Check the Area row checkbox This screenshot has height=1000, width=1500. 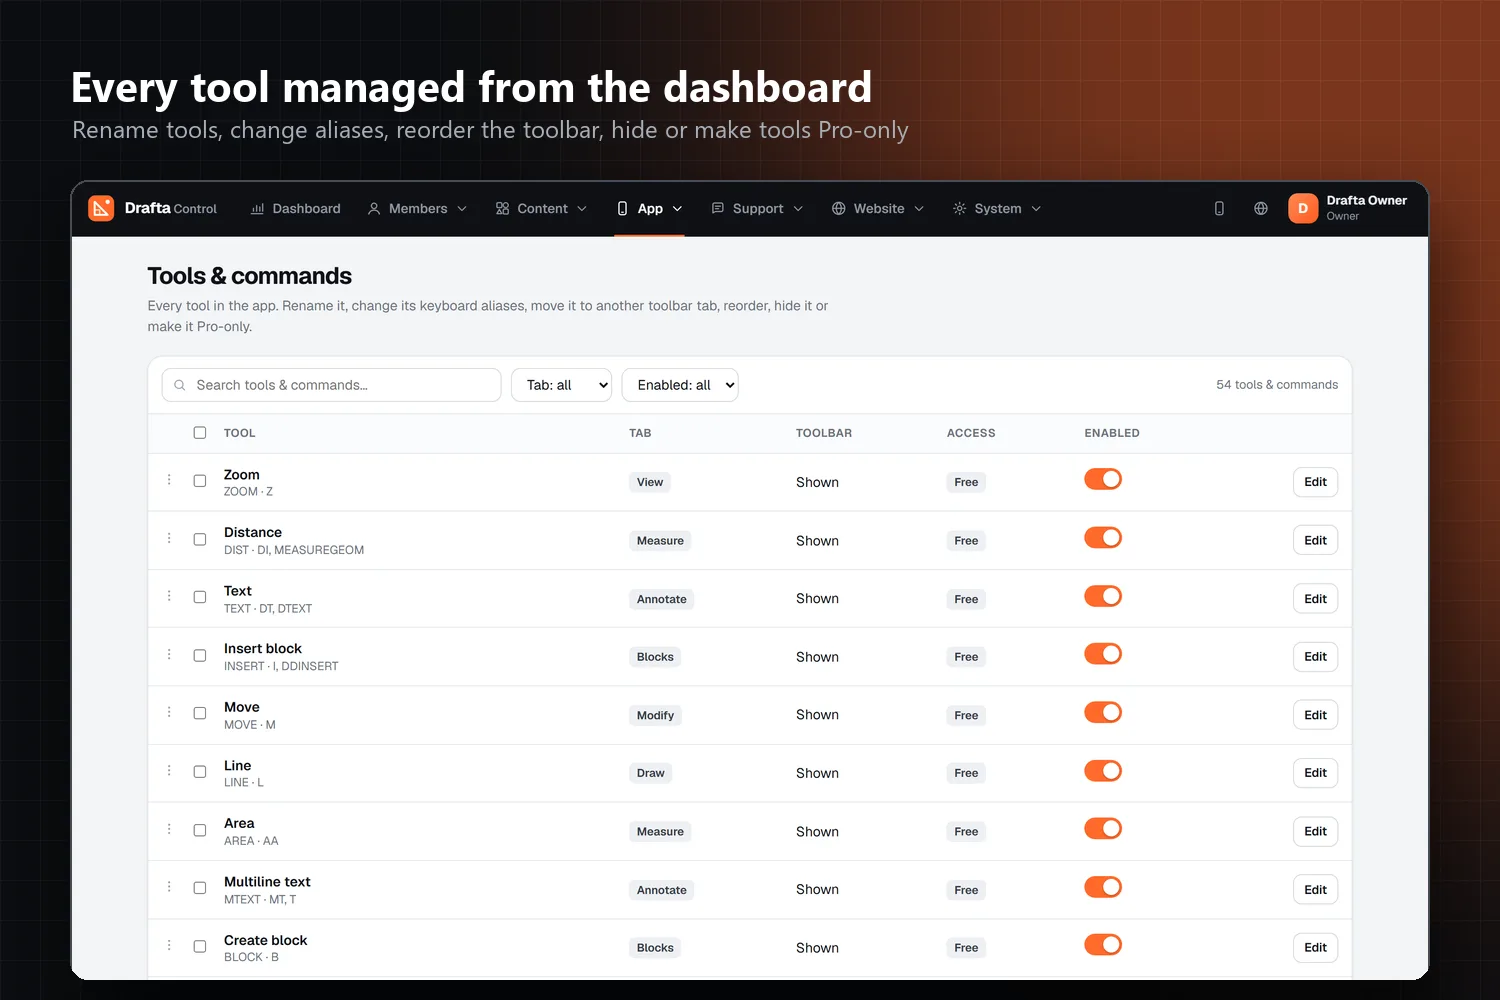point(200,830)
